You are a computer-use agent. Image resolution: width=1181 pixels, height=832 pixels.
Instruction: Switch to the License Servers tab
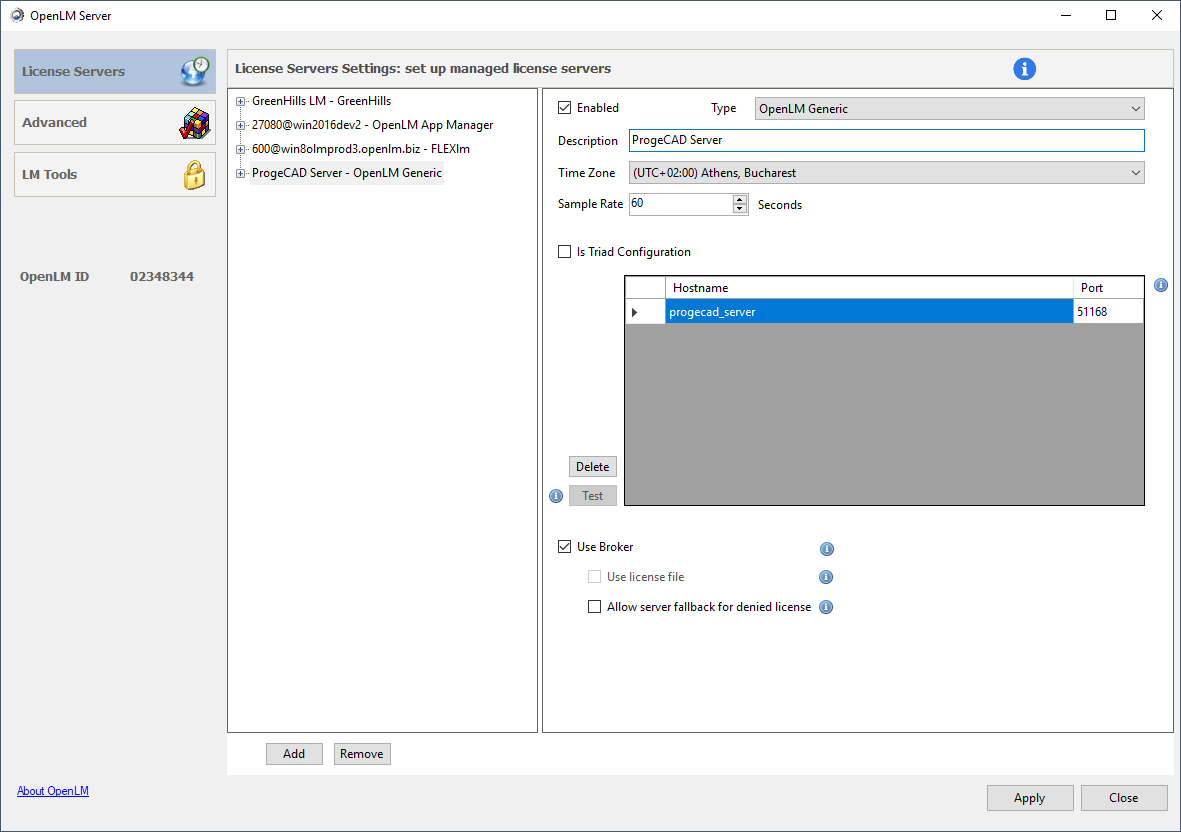coord(114,72)
